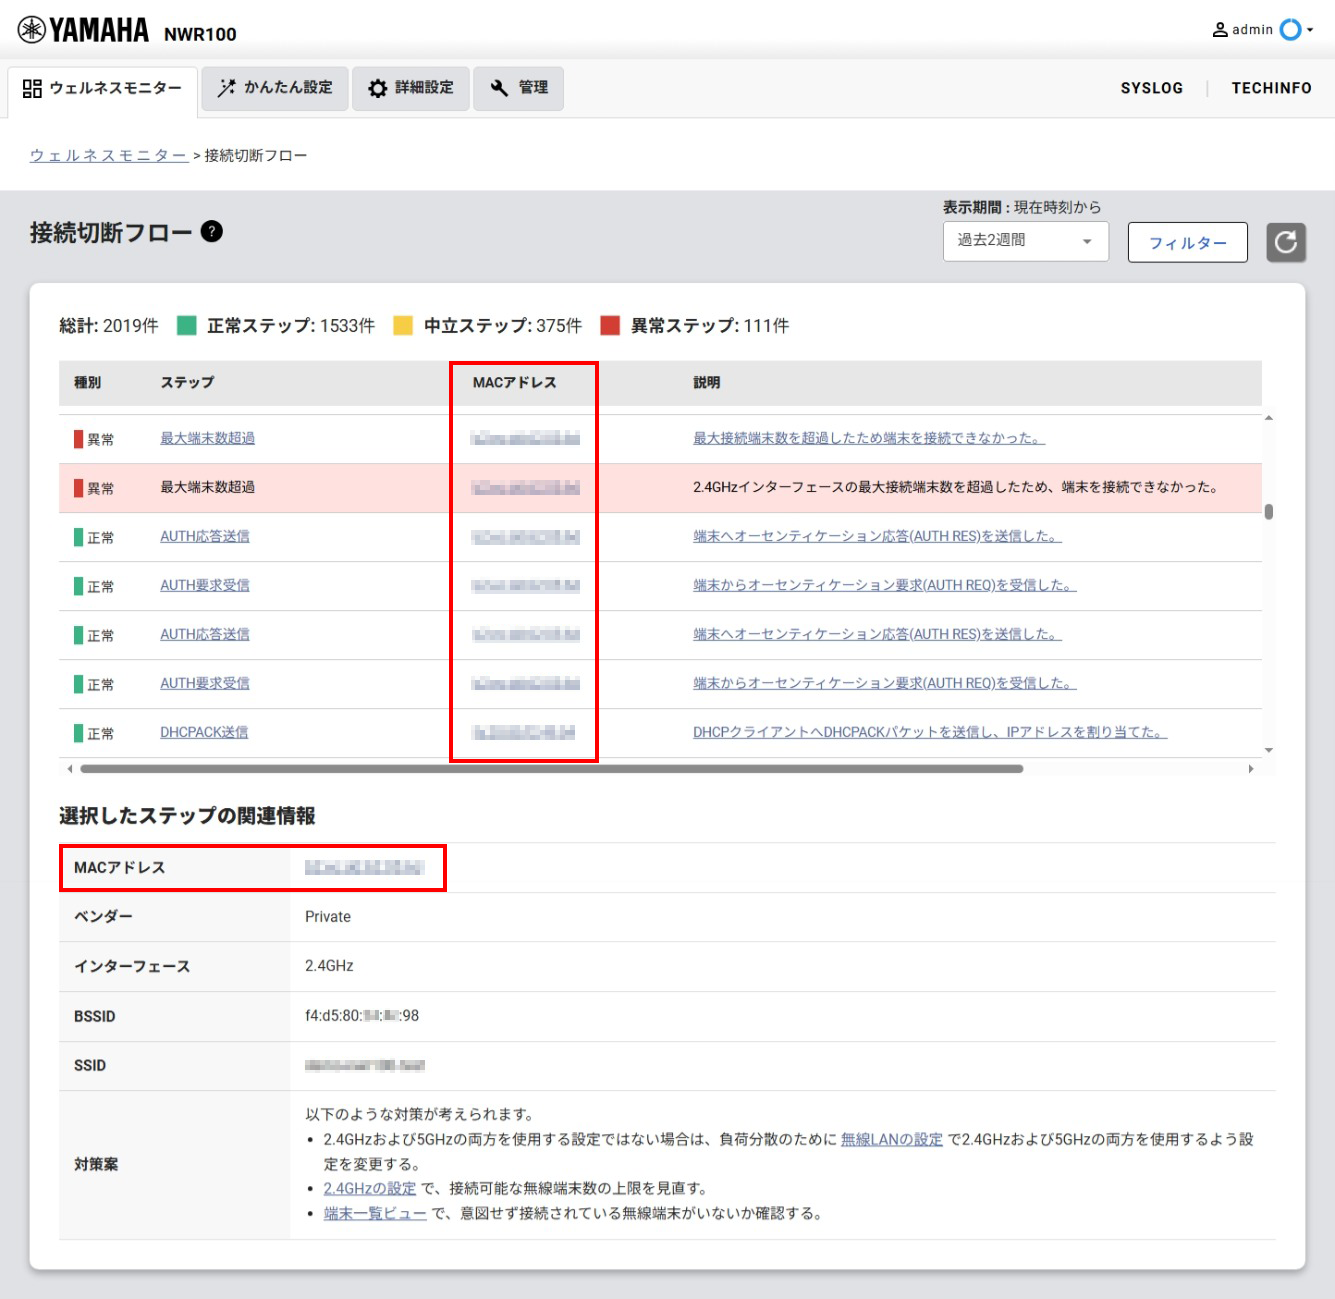Expand the admin account menu arrow
1335x1299 pixels.
pyautogui.click(x=1310, y=30)
